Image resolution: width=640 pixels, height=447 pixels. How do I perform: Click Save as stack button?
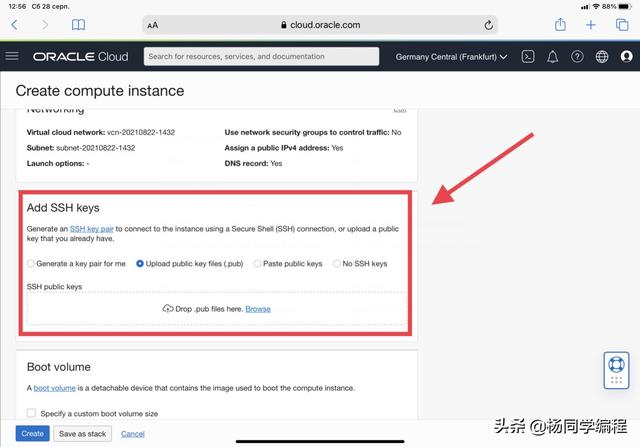coord(82,433)
